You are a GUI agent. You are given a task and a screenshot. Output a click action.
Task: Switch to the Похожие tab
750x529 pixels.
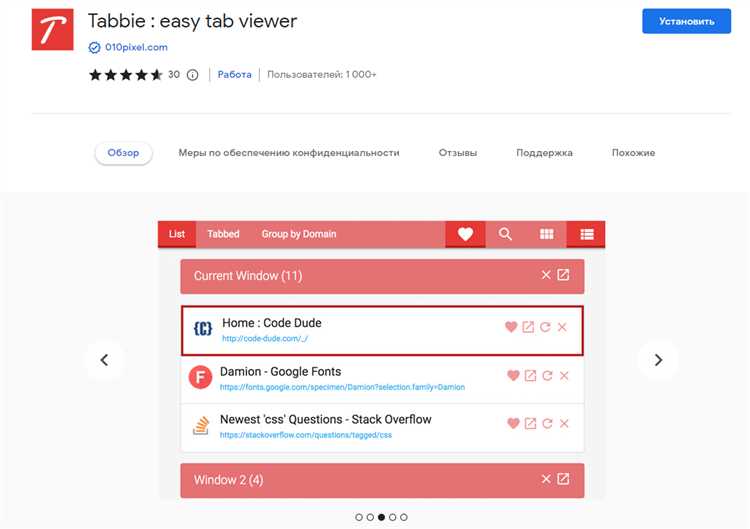click(633, 153)
